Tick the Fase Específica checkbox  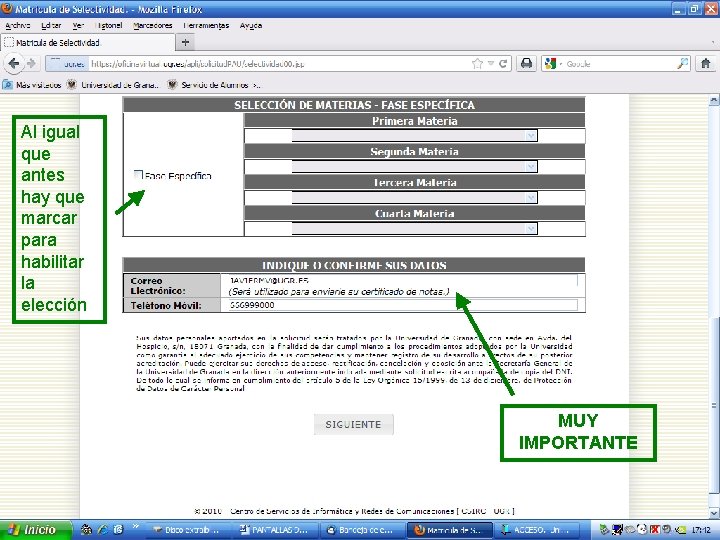(138, 174)
